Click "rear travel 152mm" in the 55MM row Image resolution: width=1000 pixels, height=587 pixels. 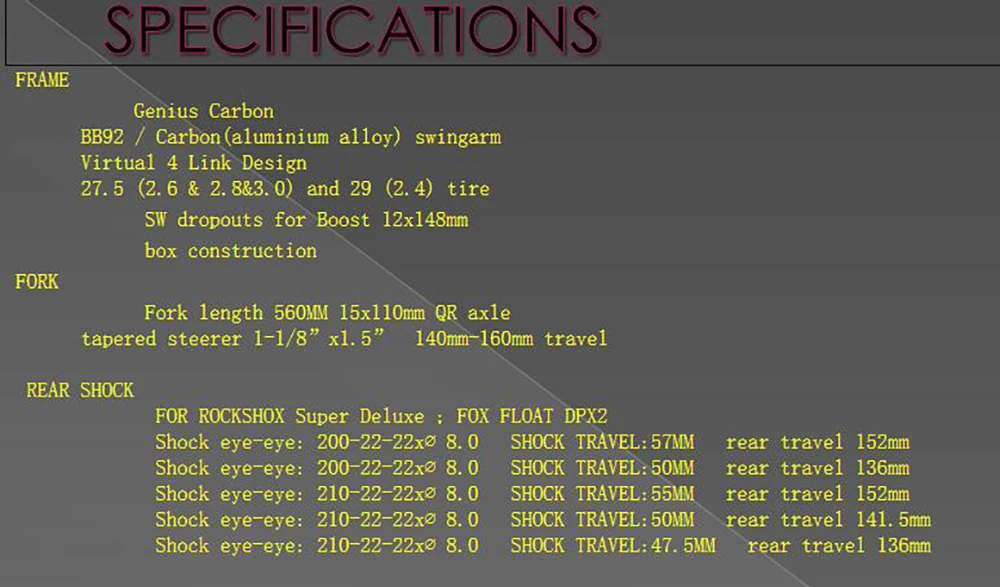click(x=818, y=494)
